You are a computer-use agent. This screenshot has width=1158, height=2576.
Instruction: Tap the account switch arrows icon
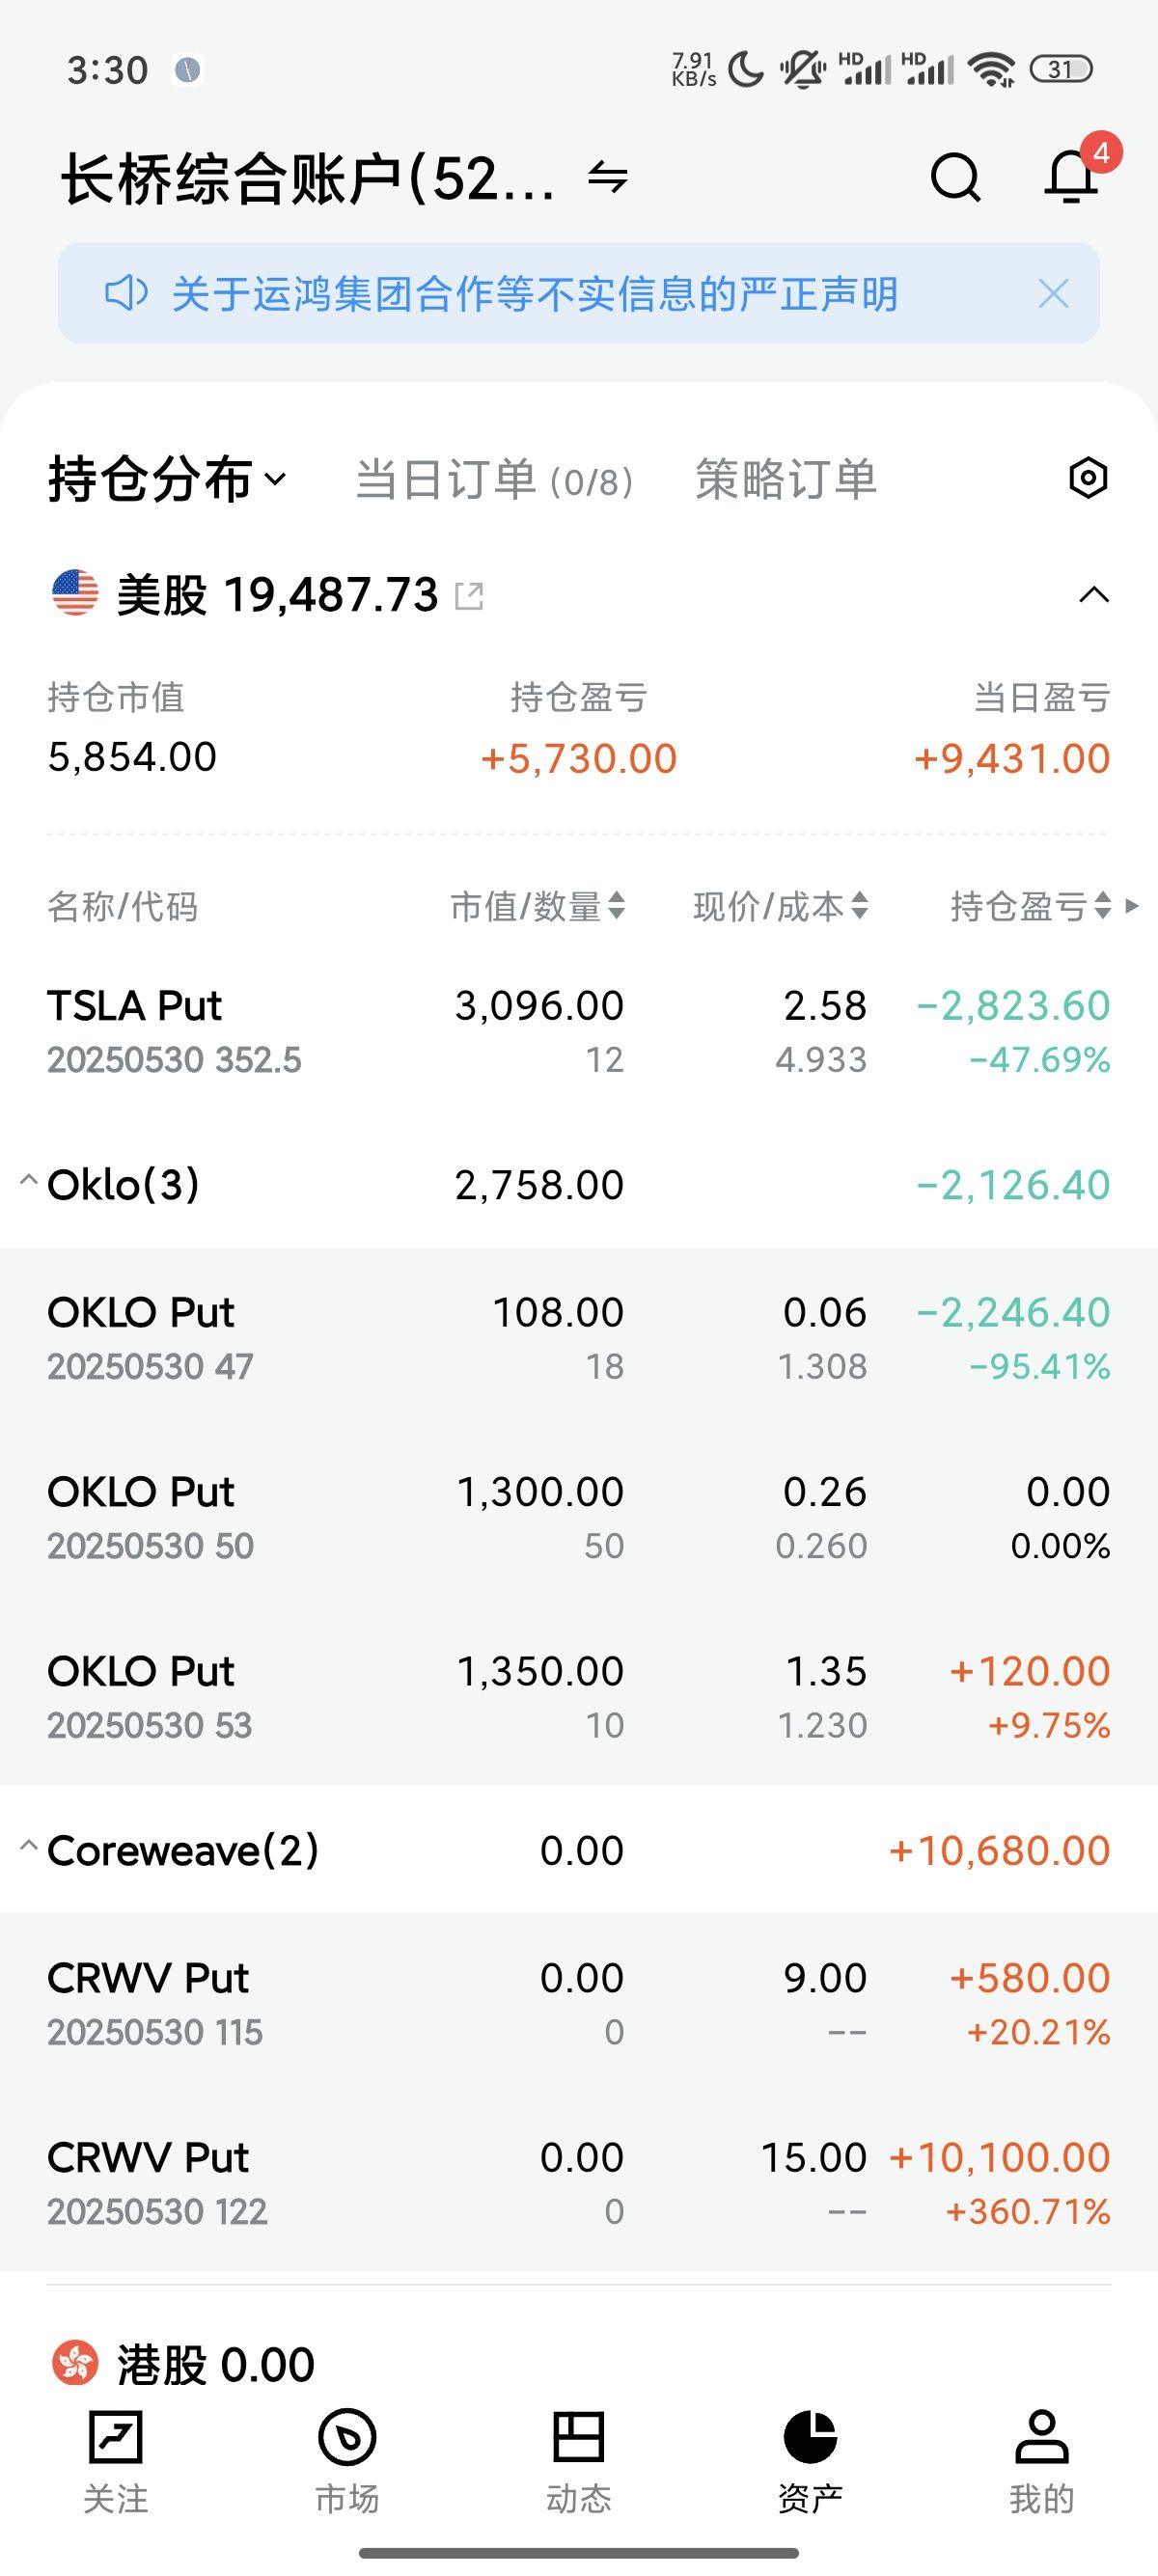607,177
